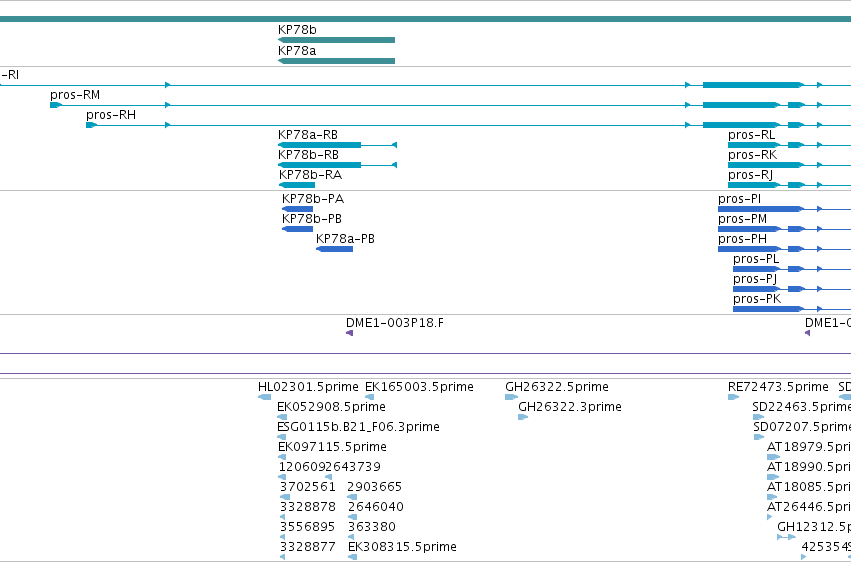This screenshot has width=851, height=562.
Task: Click the pros-RL transcript label
Action: point(752,135)
